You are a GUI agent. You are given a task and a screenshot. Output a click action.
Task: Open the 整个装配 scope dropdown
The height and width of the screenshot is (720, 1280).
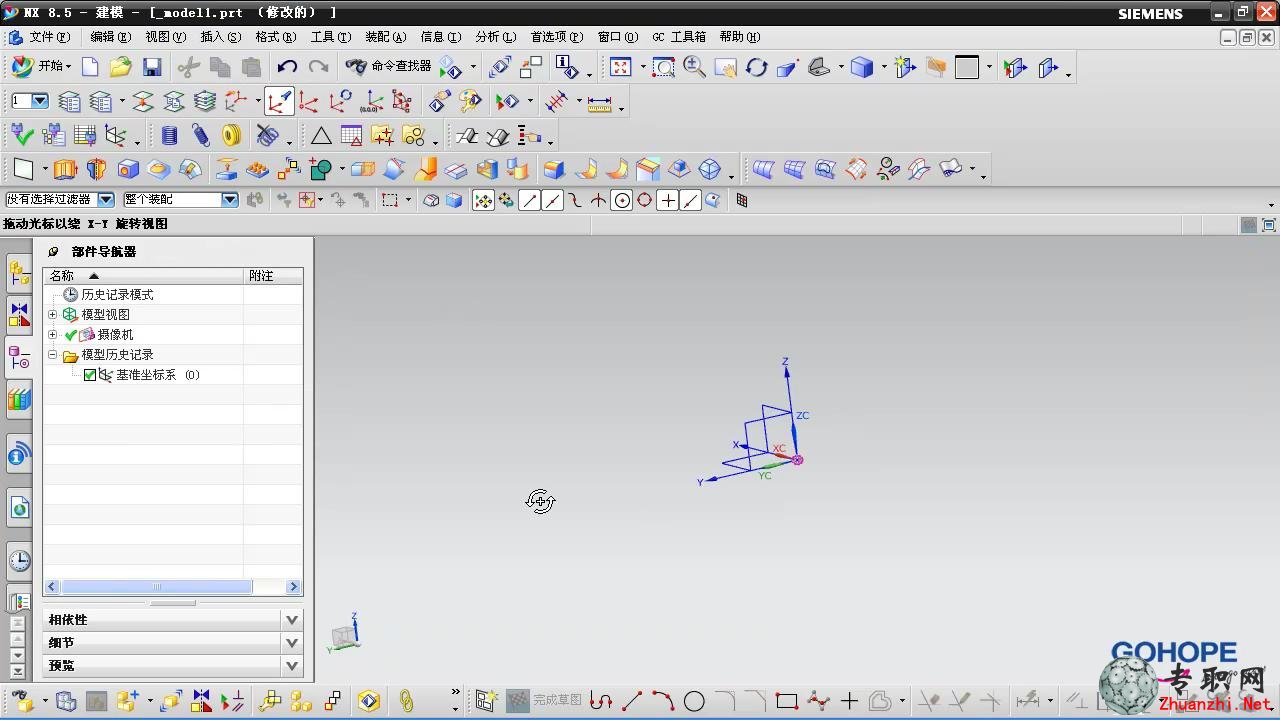point(230,200)
